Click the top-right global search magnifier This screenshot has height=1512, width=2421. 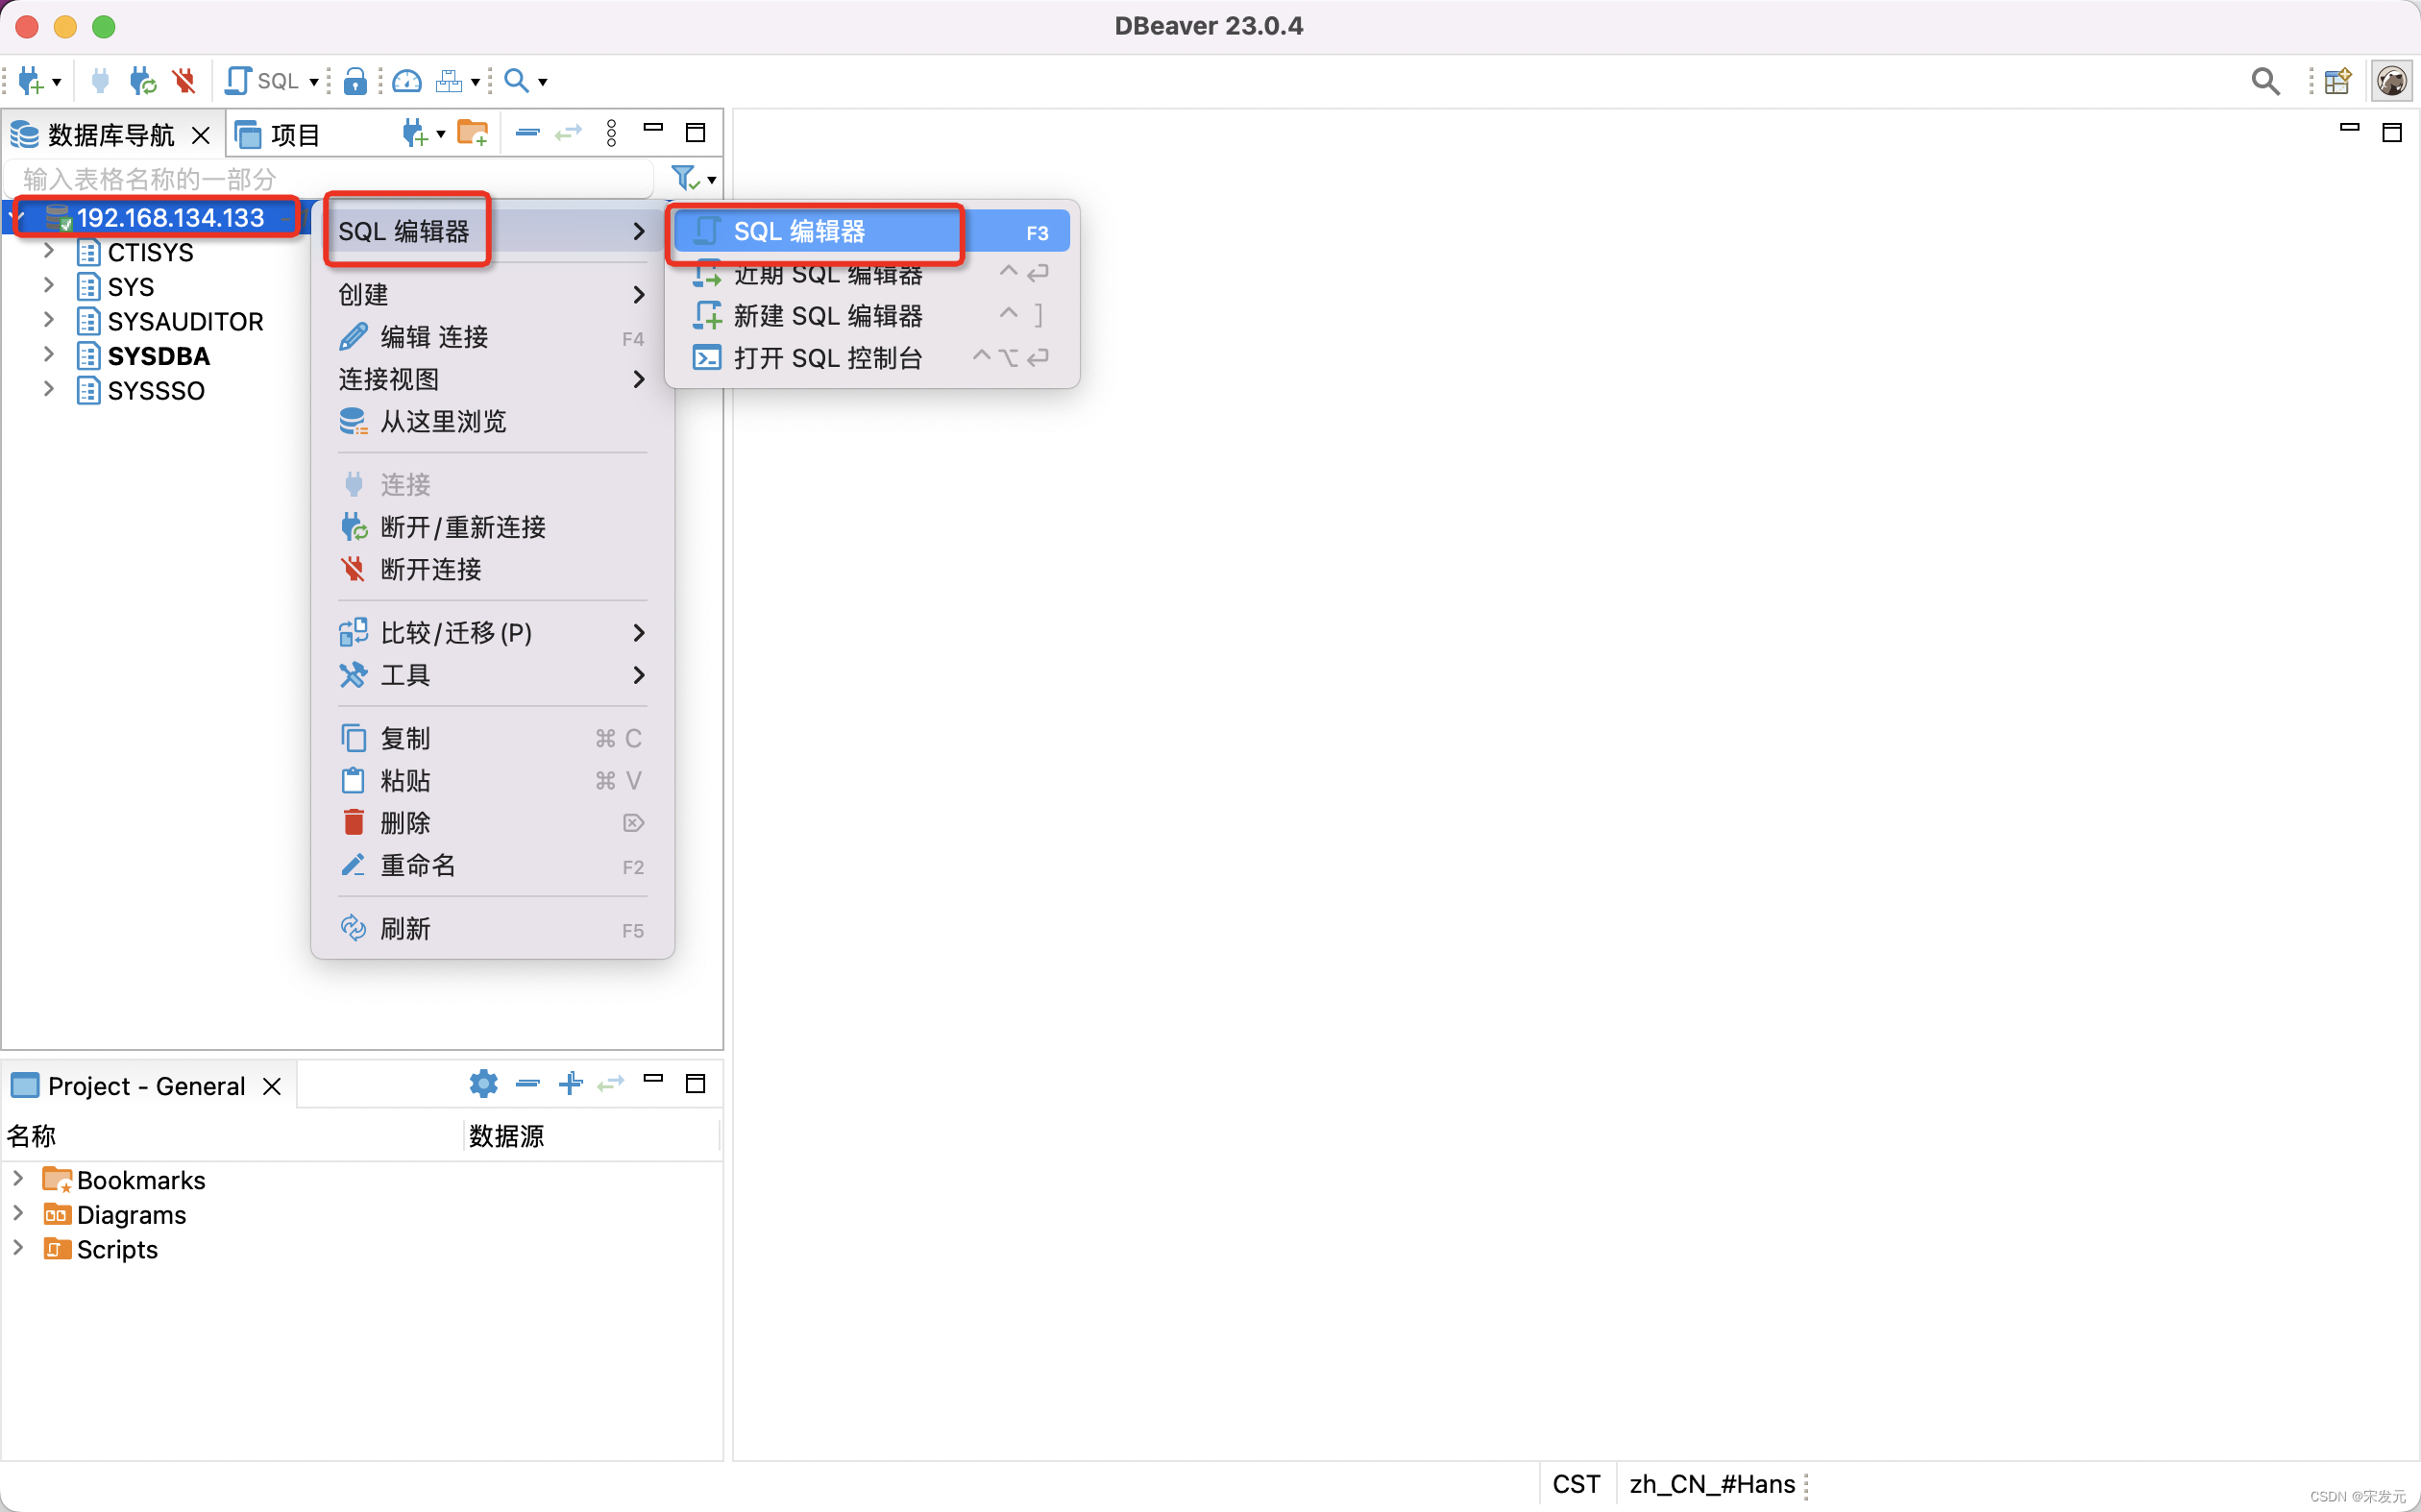(x=2265, y=80)
